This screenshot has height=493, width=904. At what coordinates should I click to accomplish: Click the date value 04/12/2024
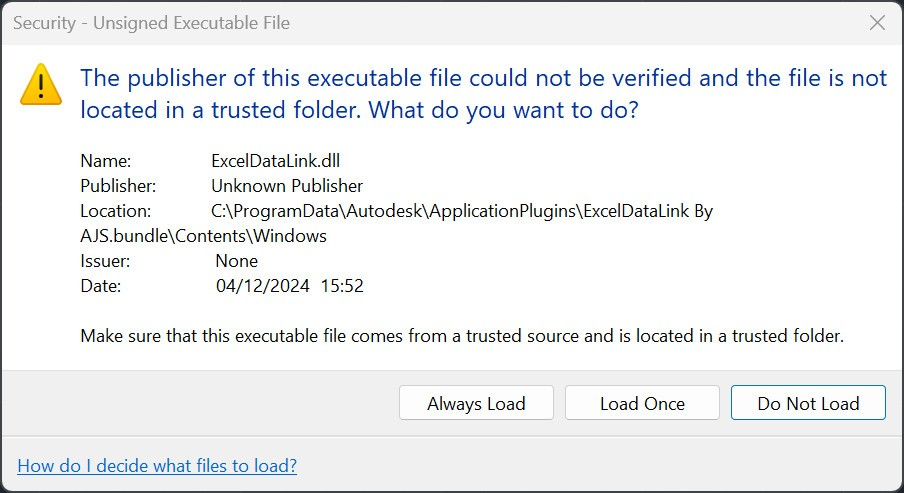[263, 285]
